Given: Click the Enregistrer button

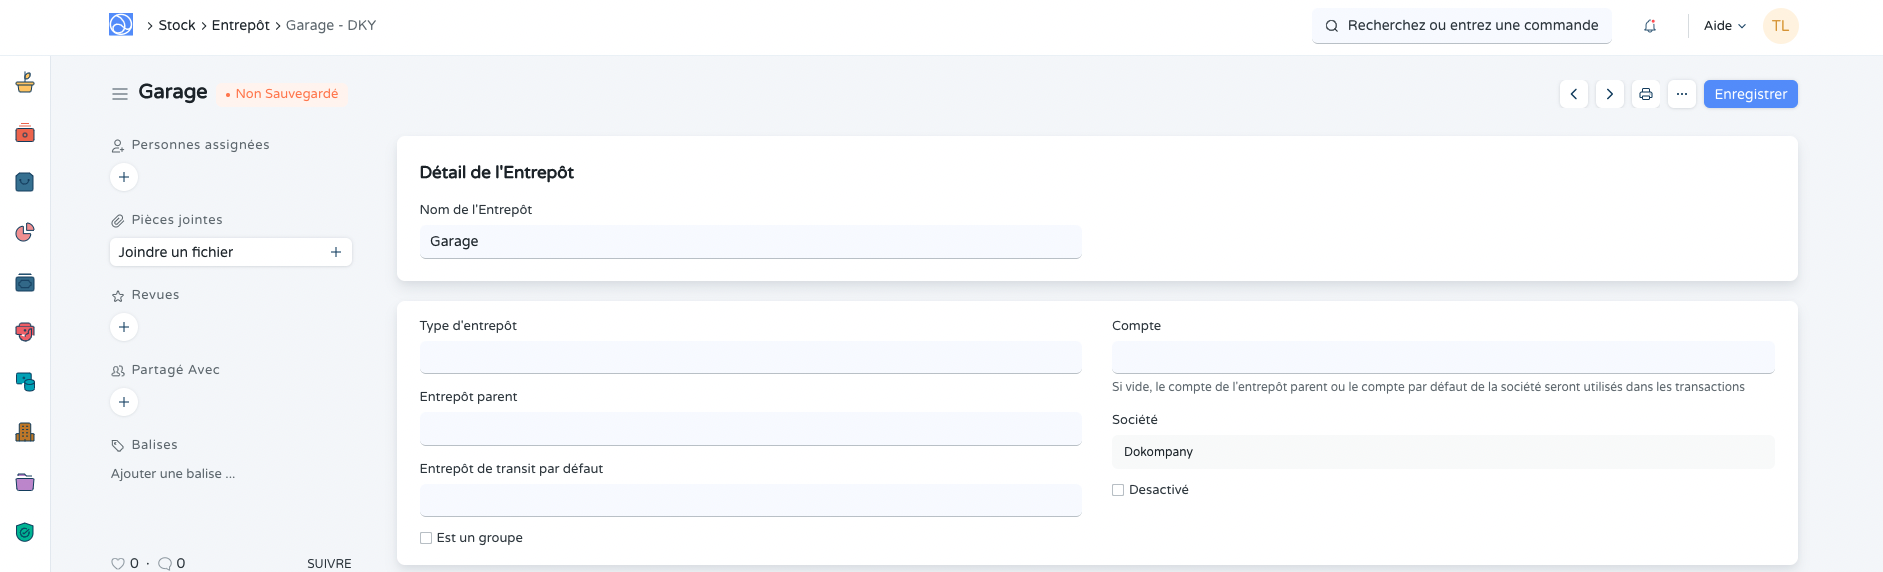Looking at the screenshot, I should pos(1750,94).
